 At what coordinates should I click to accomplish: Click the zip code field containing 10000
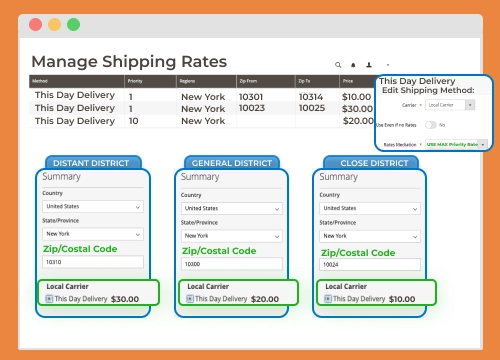[x=232, y=264]
